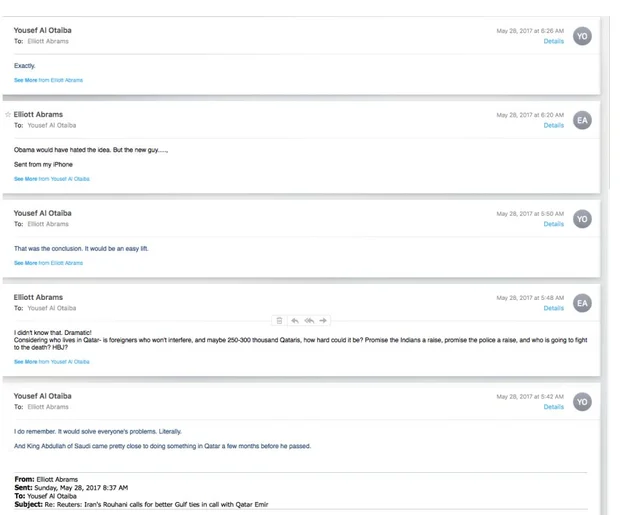
Task: Open See More under "easy lift" message
Action: (48, 263)
